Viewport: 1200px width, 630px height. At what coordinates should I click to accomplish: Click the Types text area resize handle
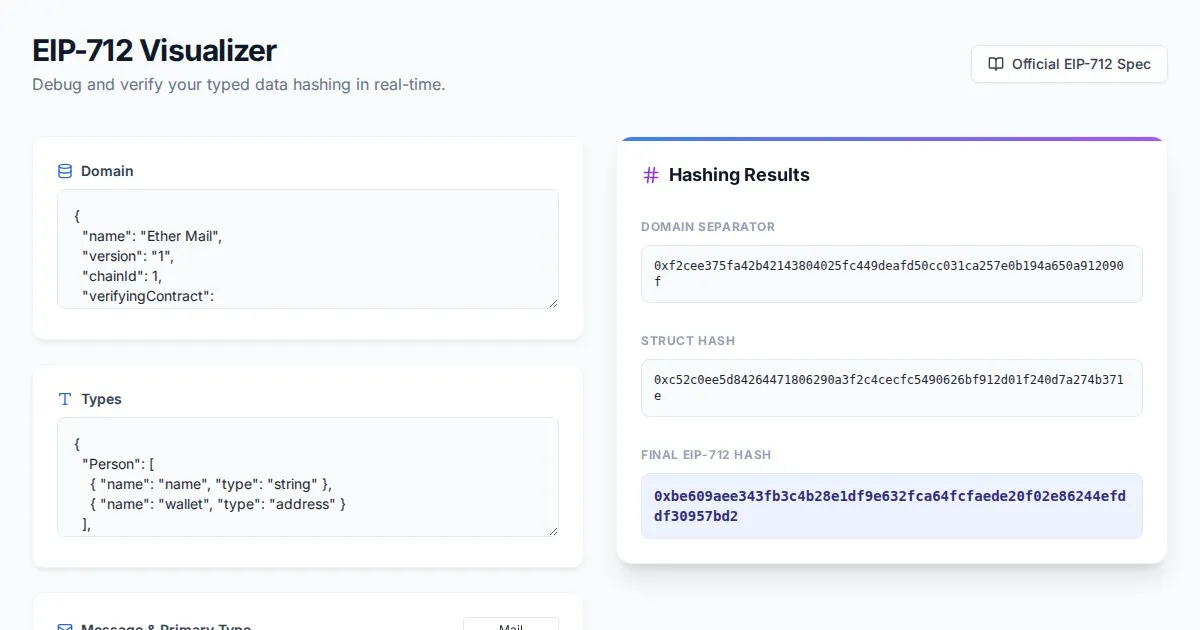point(552,530)
